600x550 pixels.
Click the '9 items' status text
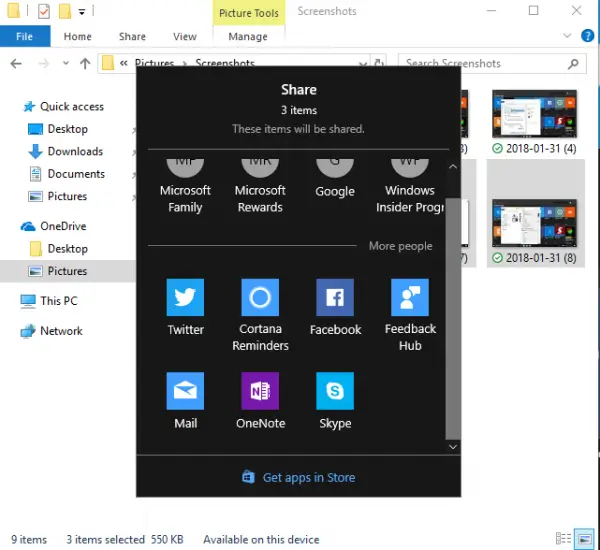[x=29, y=539]
